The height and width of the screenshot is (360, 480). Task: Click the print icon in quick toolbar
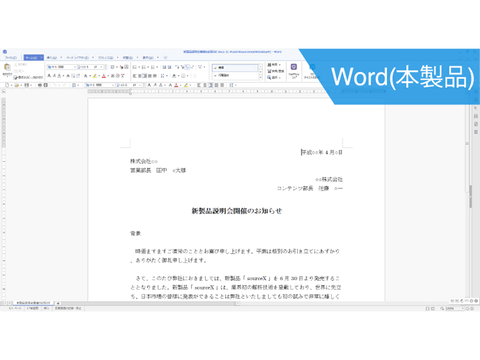tap(39, 85)
